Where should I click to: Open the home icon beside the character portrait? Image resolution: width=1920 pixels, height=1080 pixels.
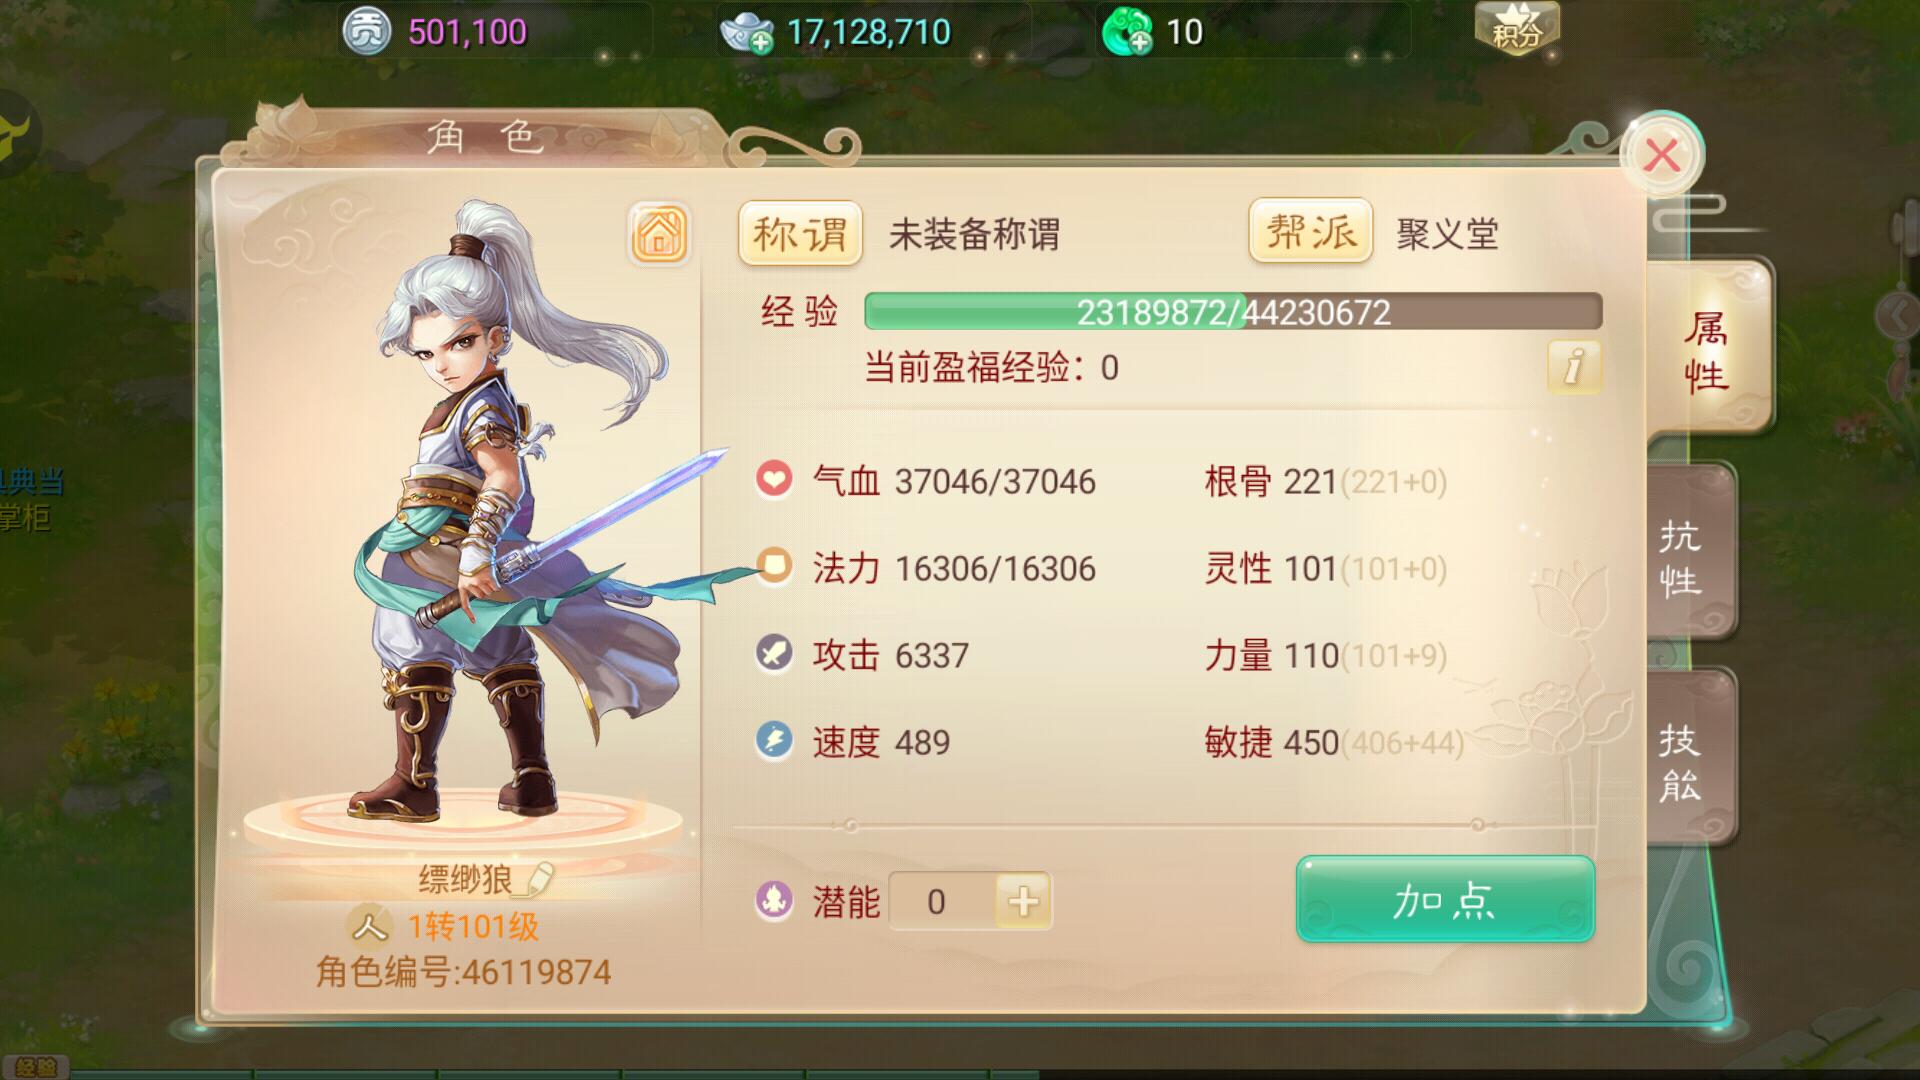point(659,234)
